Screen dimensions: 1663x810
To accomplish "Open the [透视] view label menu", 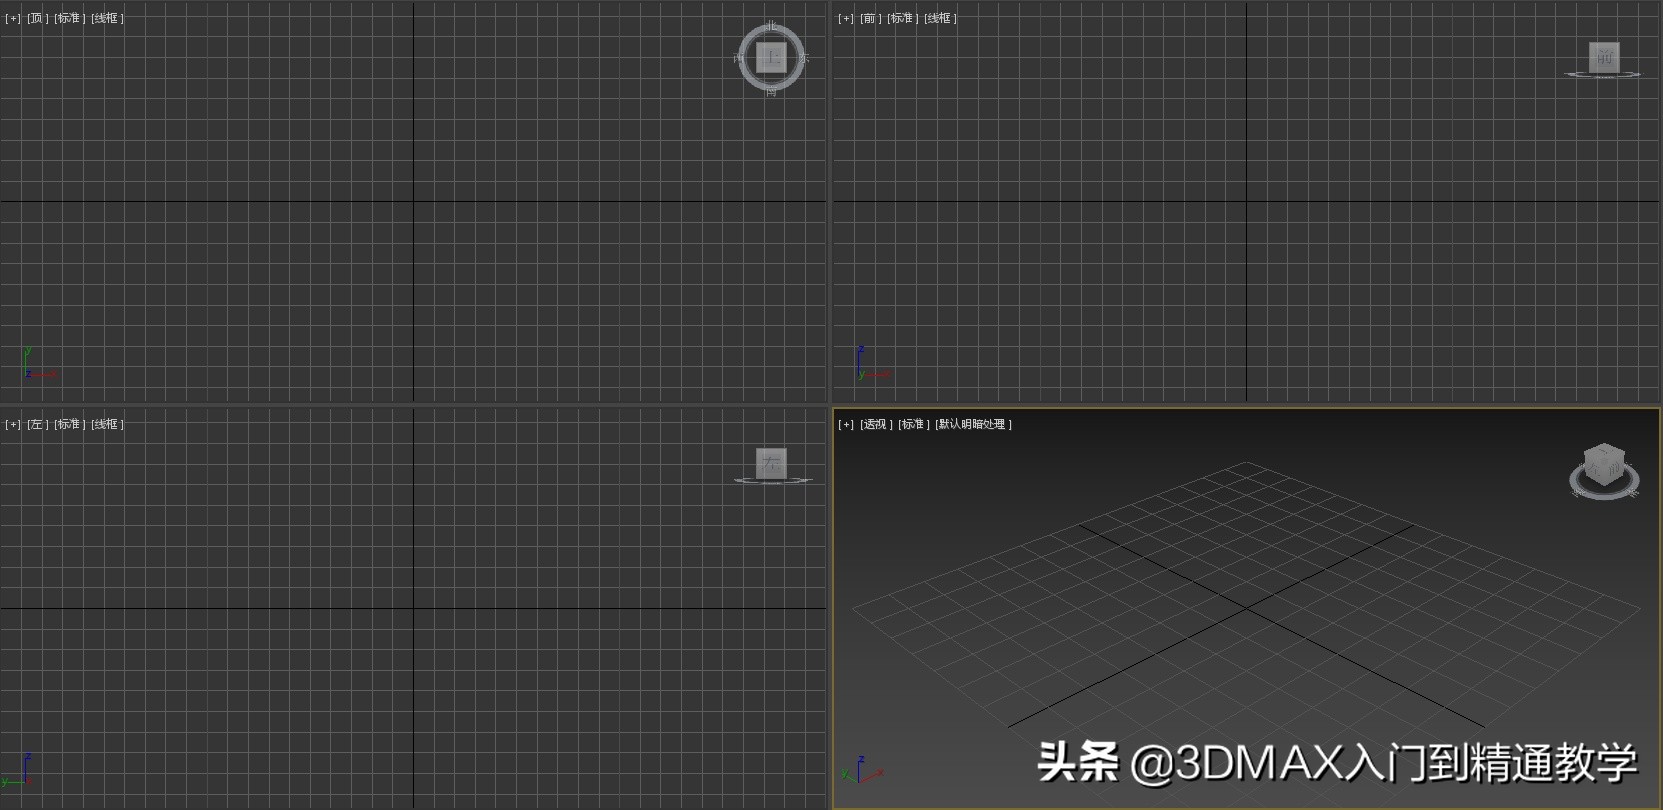I will click(x=876, y=424).
